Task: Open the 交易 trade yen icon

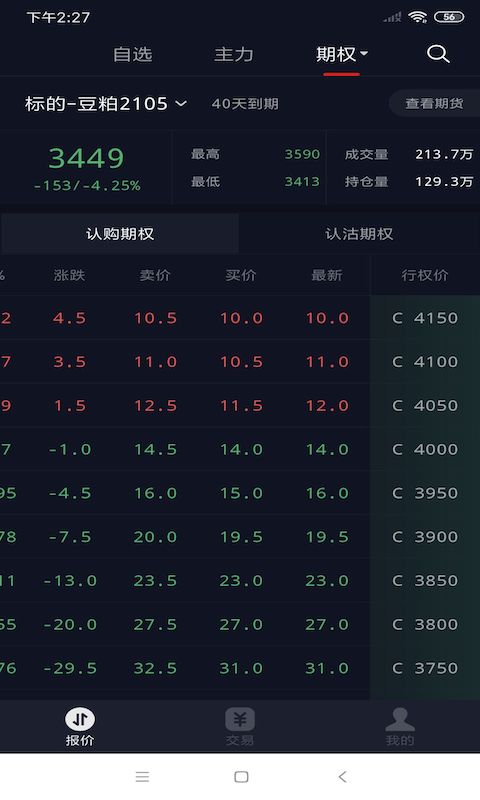Action: [x=240, y=719]
